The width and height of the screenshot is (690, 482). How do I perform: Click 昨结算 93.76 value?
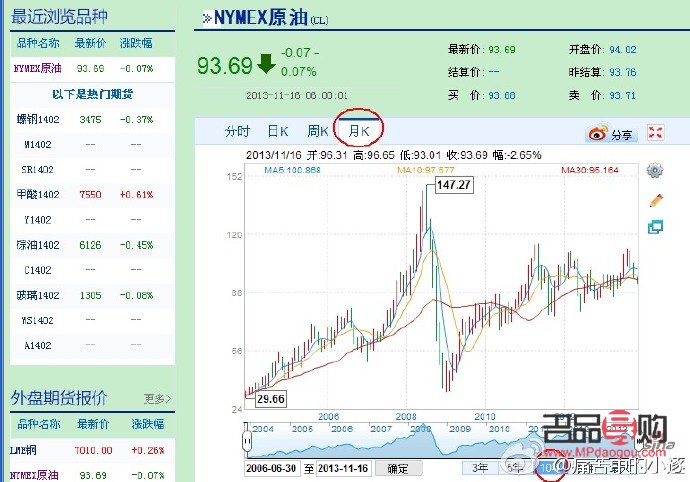623,72
